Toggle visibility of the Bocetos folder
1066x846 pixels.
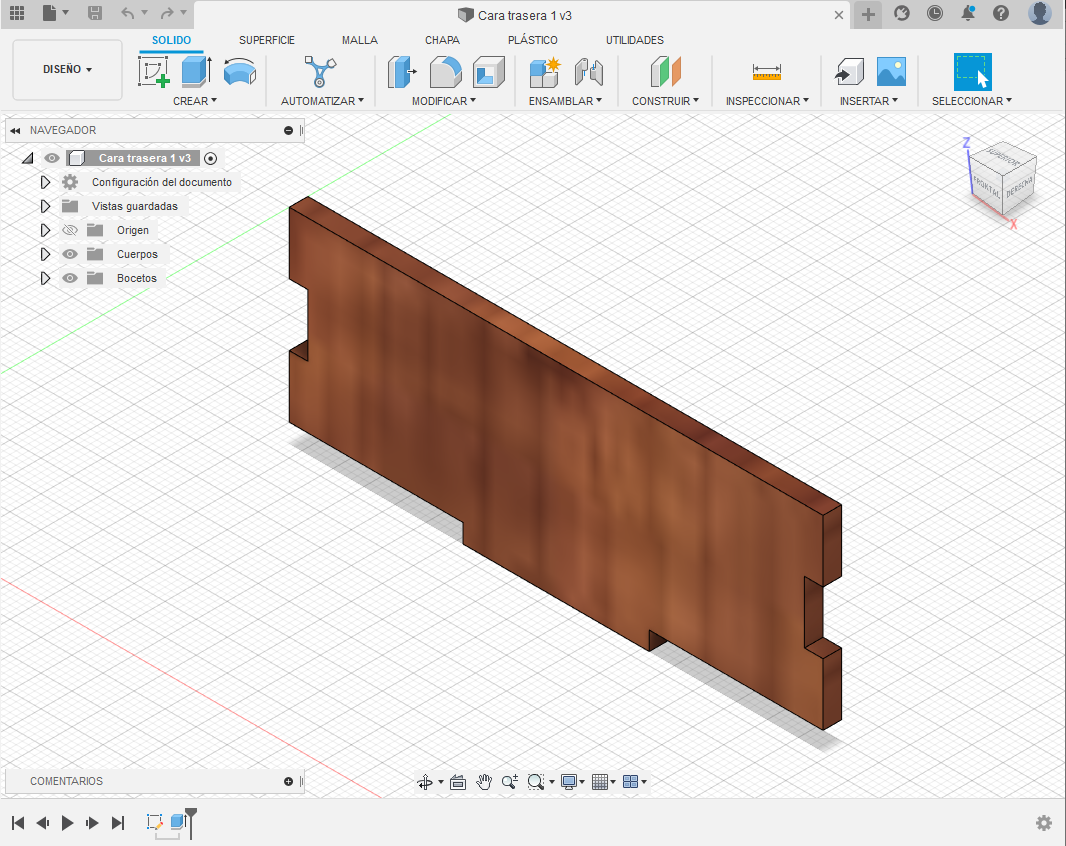point(70,278)
